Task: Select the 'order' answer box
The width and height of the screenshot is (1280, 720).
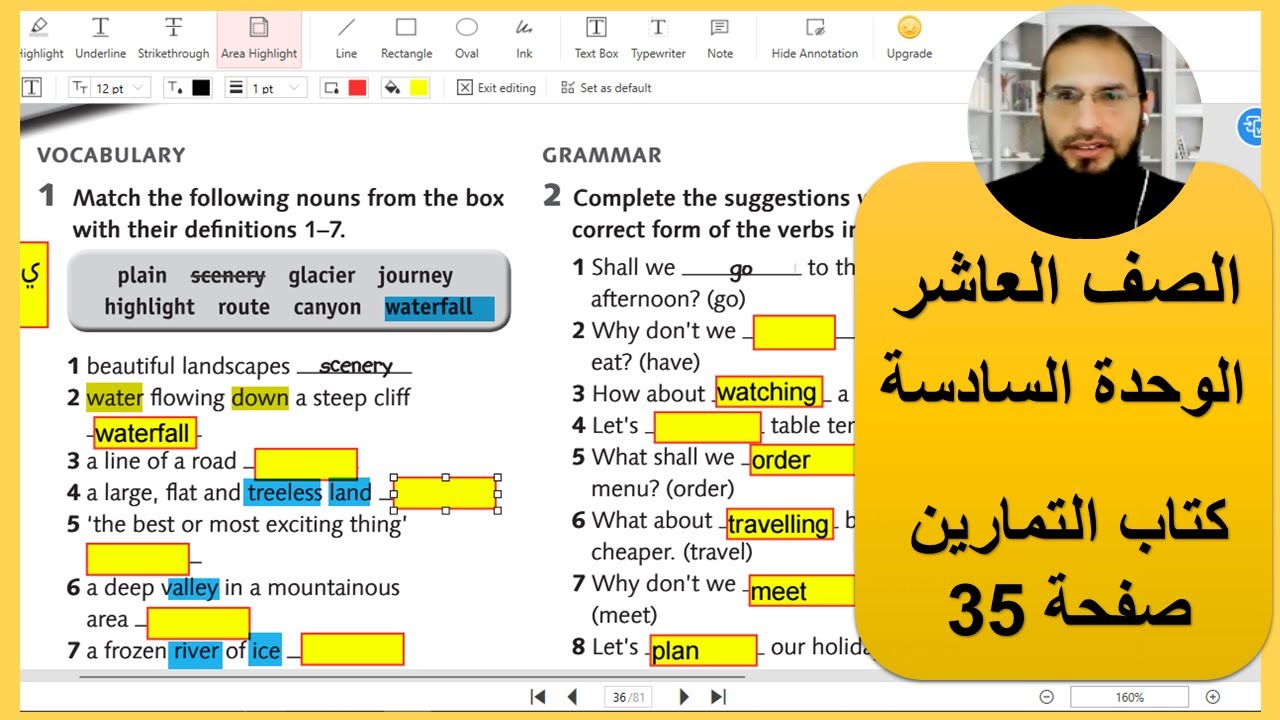Action: pos(802,460)
